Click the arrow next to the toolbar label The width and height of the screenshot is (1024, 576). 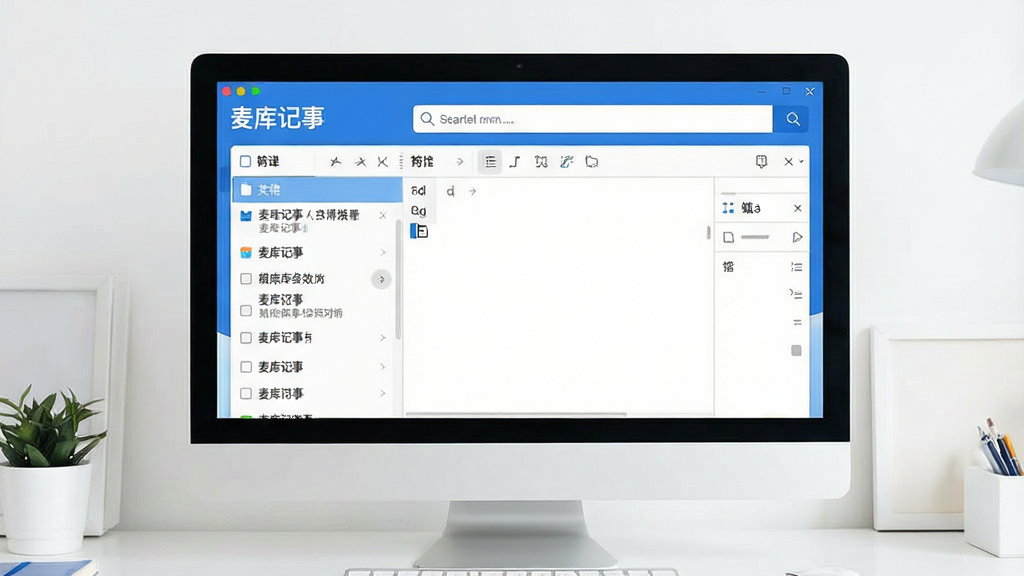click(x=460, y=162)
